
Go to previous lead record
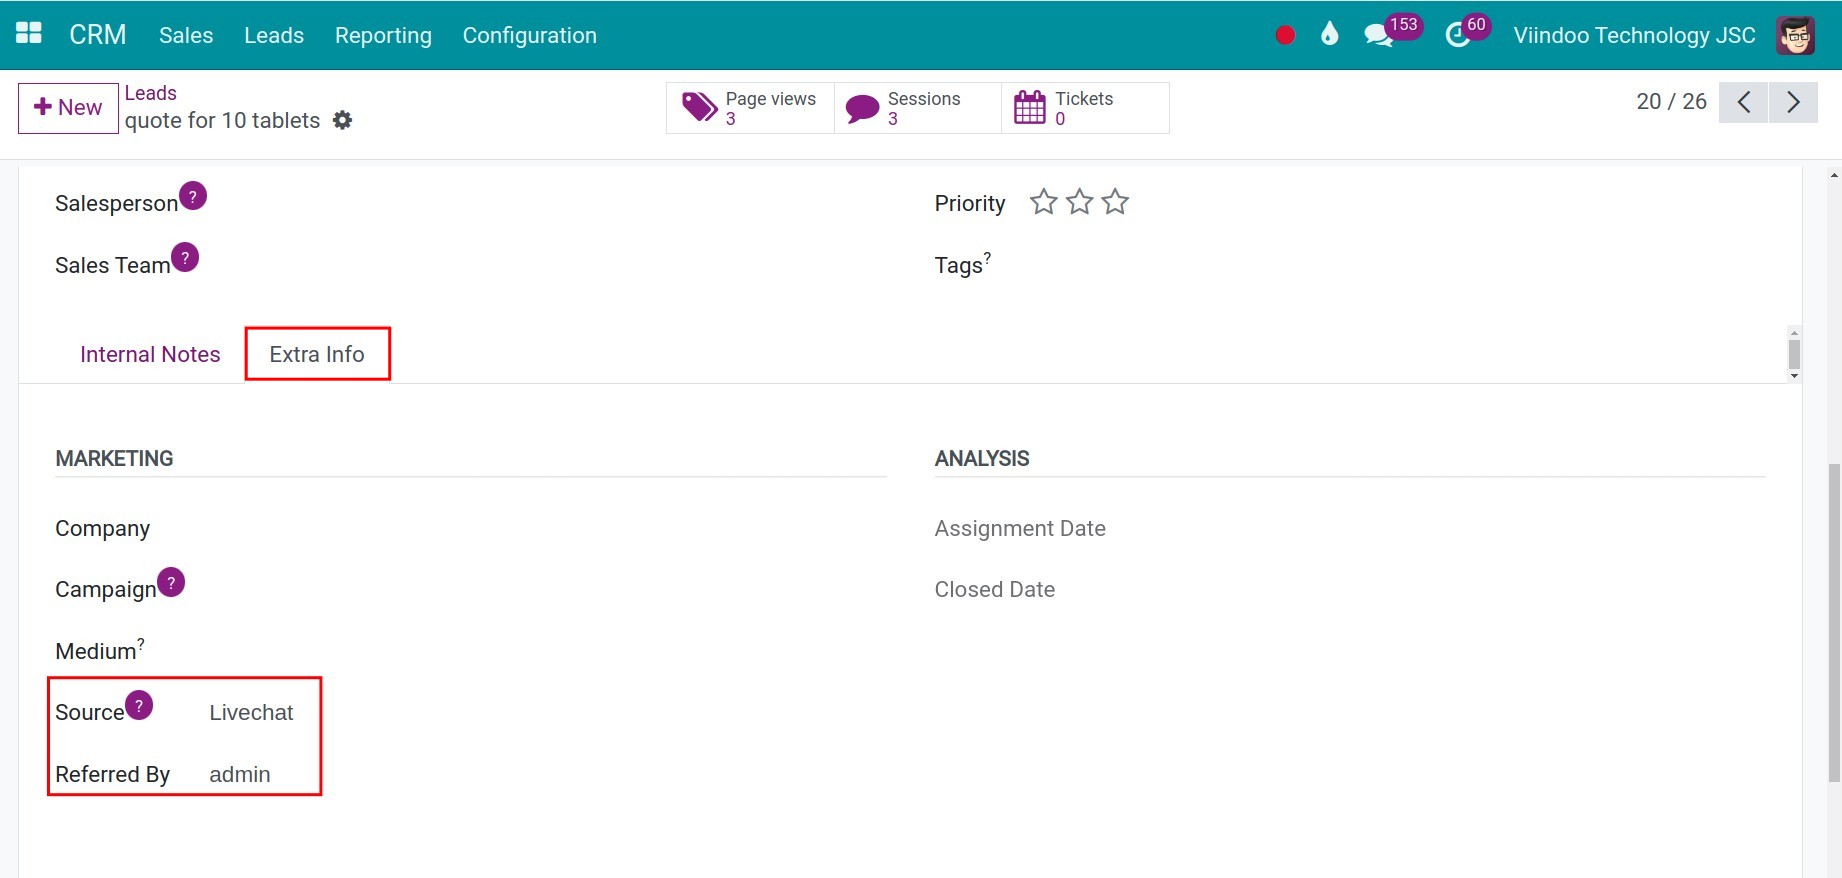point(1743,102)
